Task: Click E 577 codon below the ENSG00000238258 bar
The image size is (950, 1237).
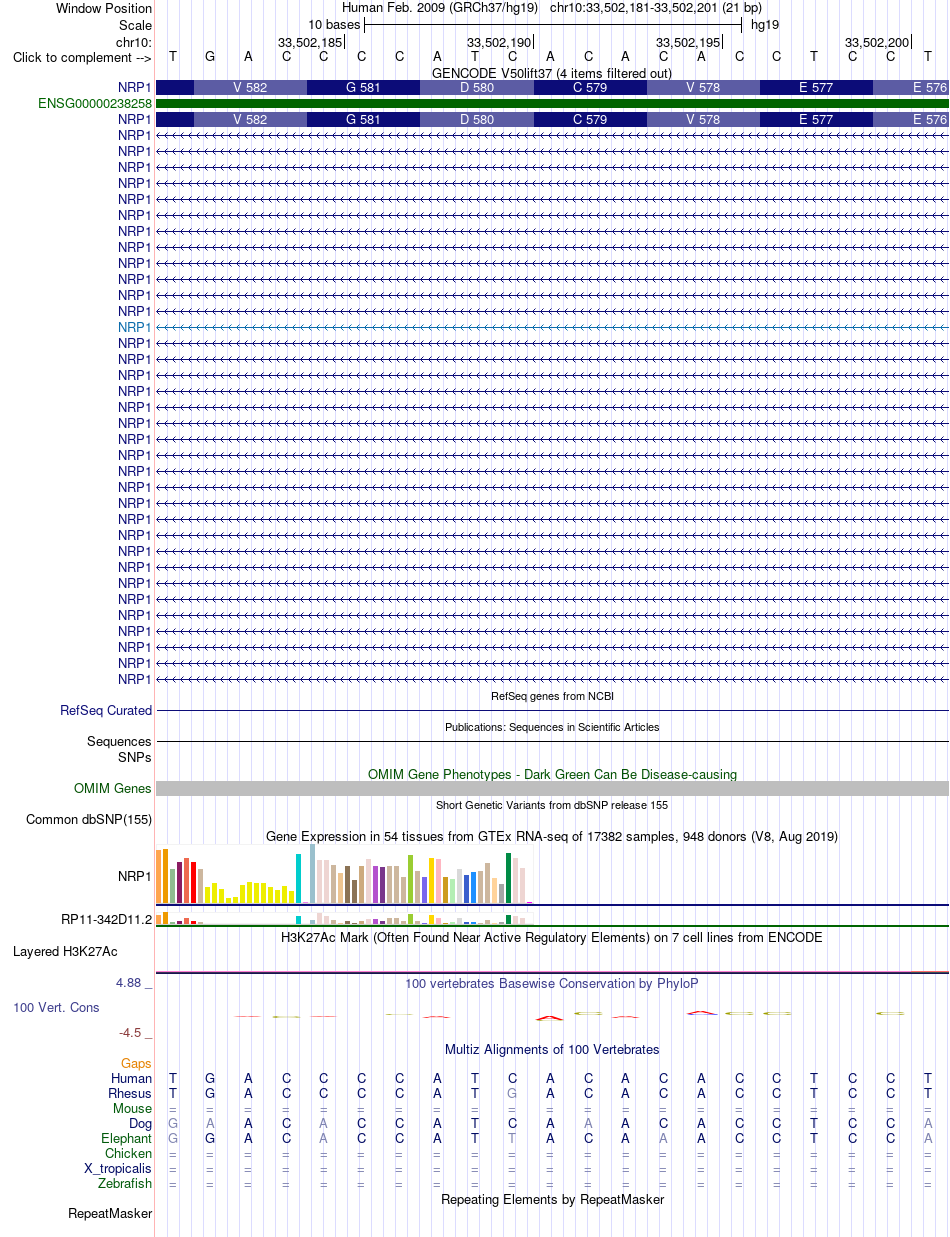Action: pos(817,120)
